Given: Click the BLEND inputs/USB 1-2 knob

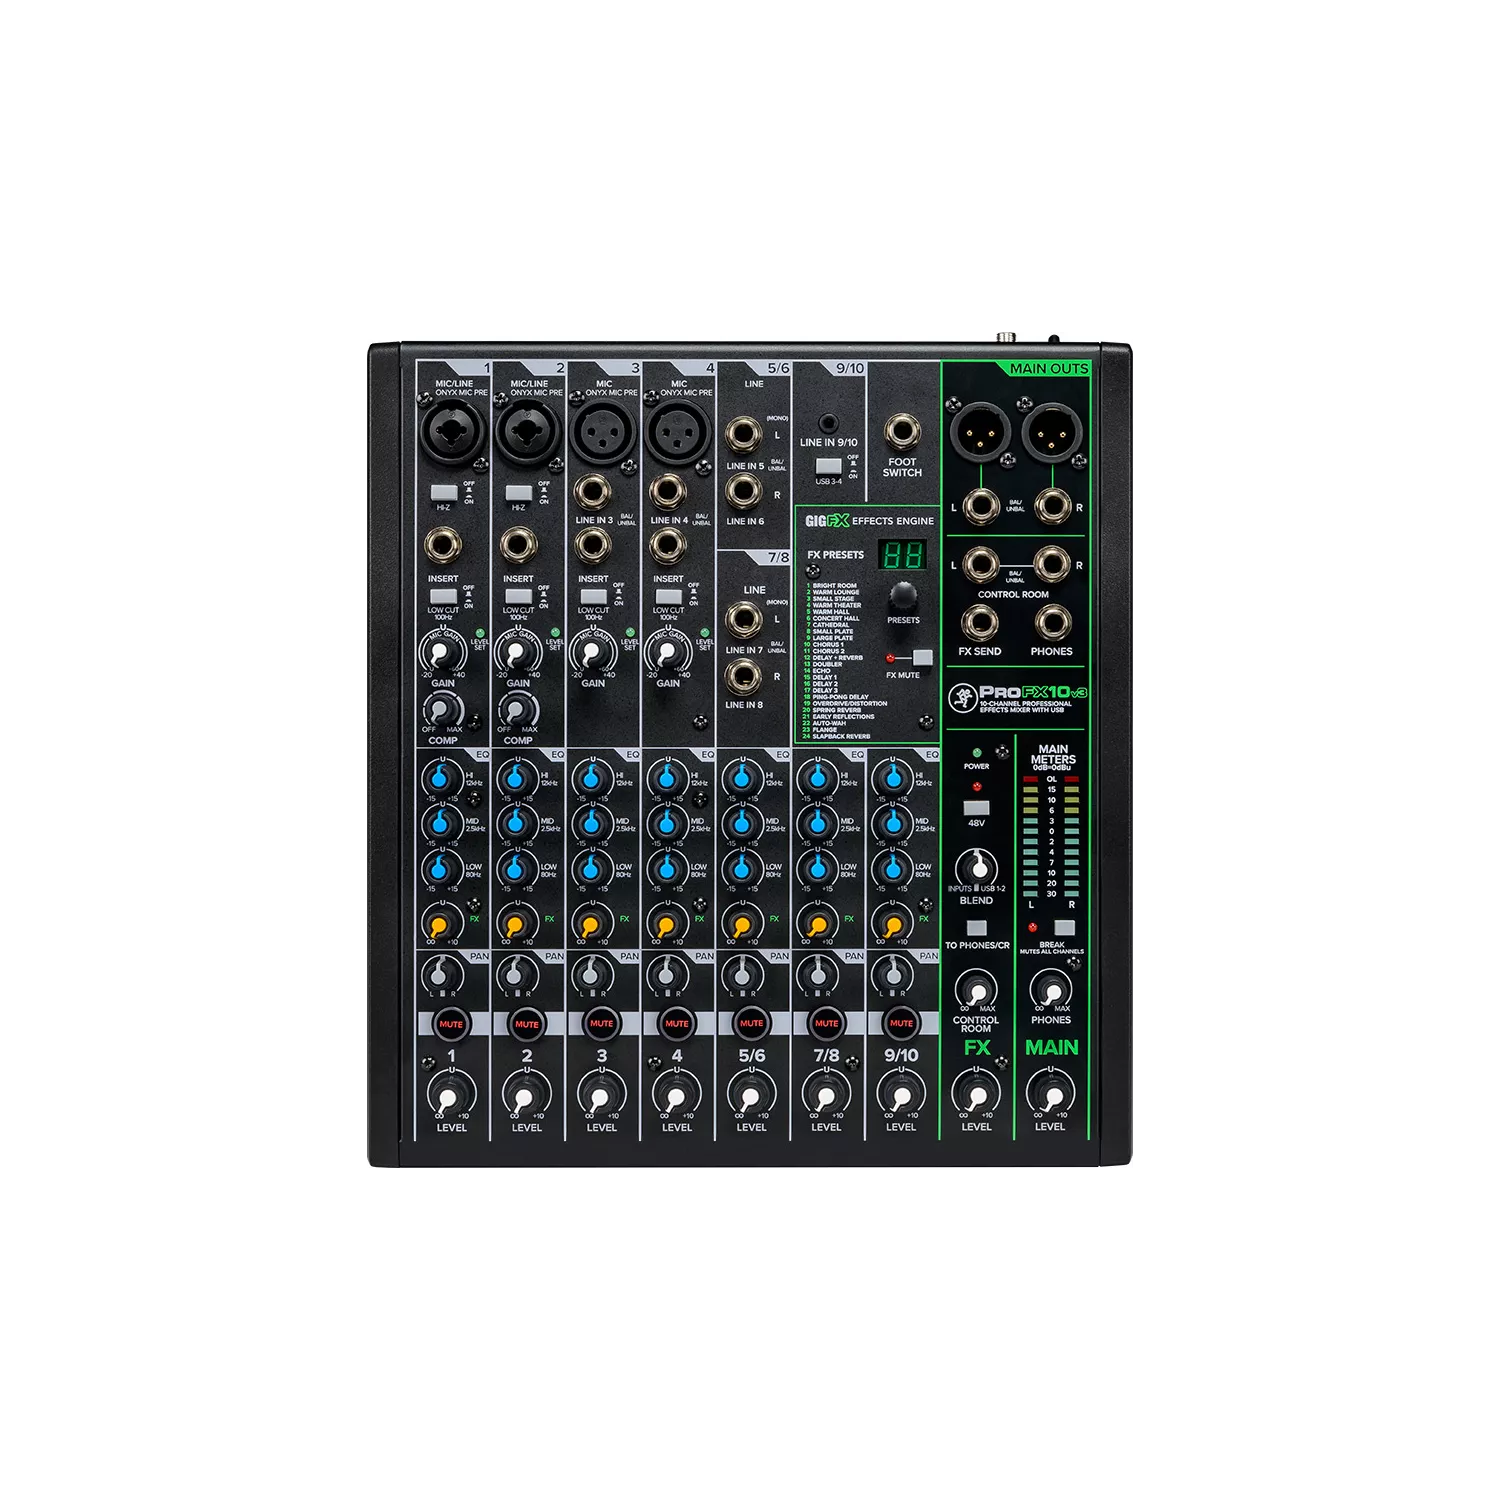Looking at the screenshot, I should tap(976, 866).
